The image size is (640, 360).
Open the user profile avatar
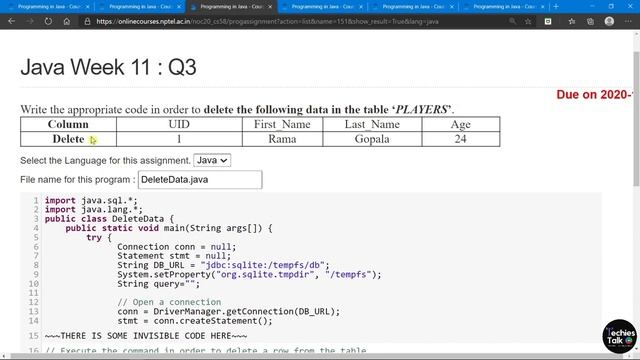tap(609, 21)
